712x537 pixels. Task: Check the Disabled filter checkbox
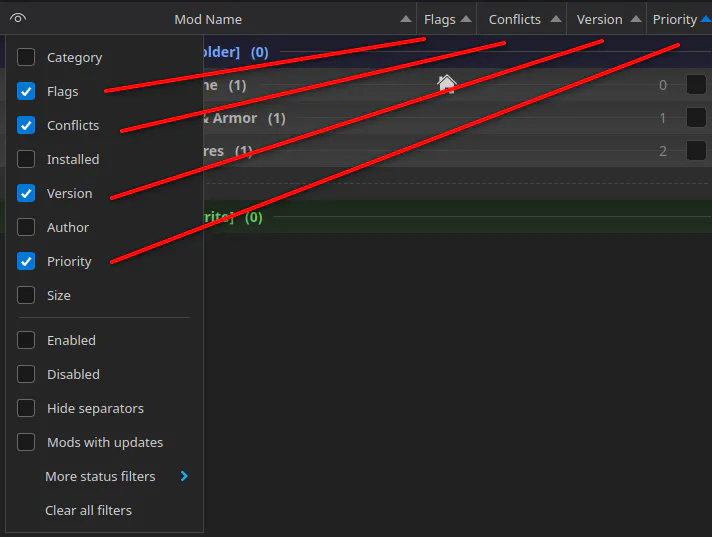26,374
